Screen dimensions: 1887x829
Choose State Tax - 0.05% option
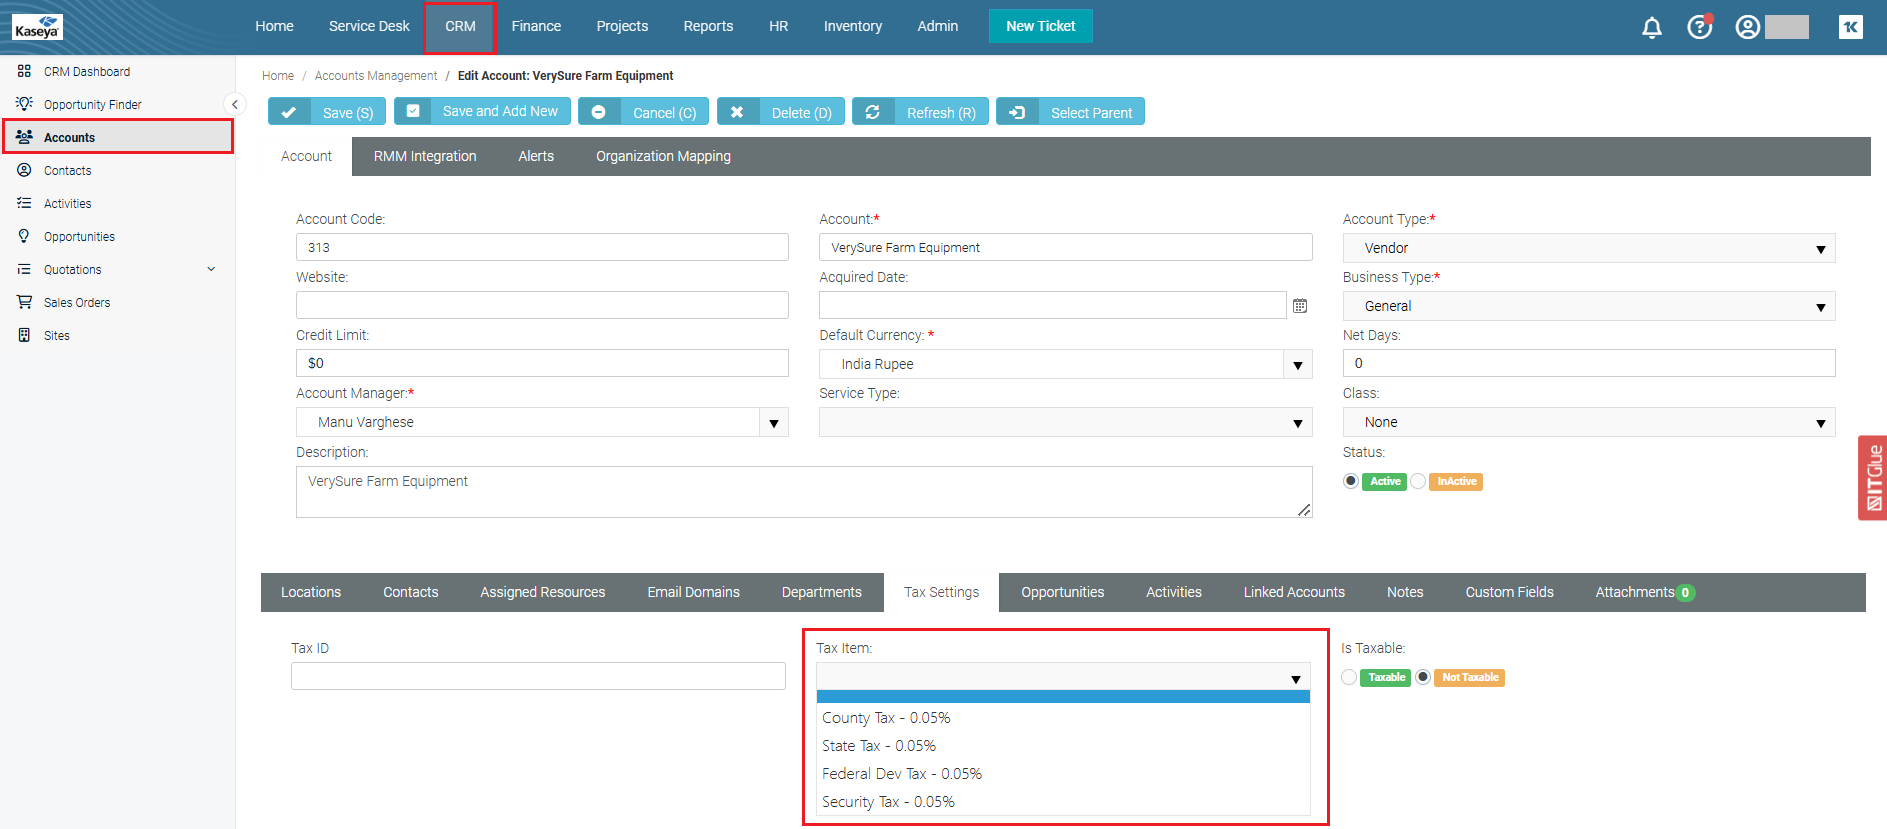[879, 746]
